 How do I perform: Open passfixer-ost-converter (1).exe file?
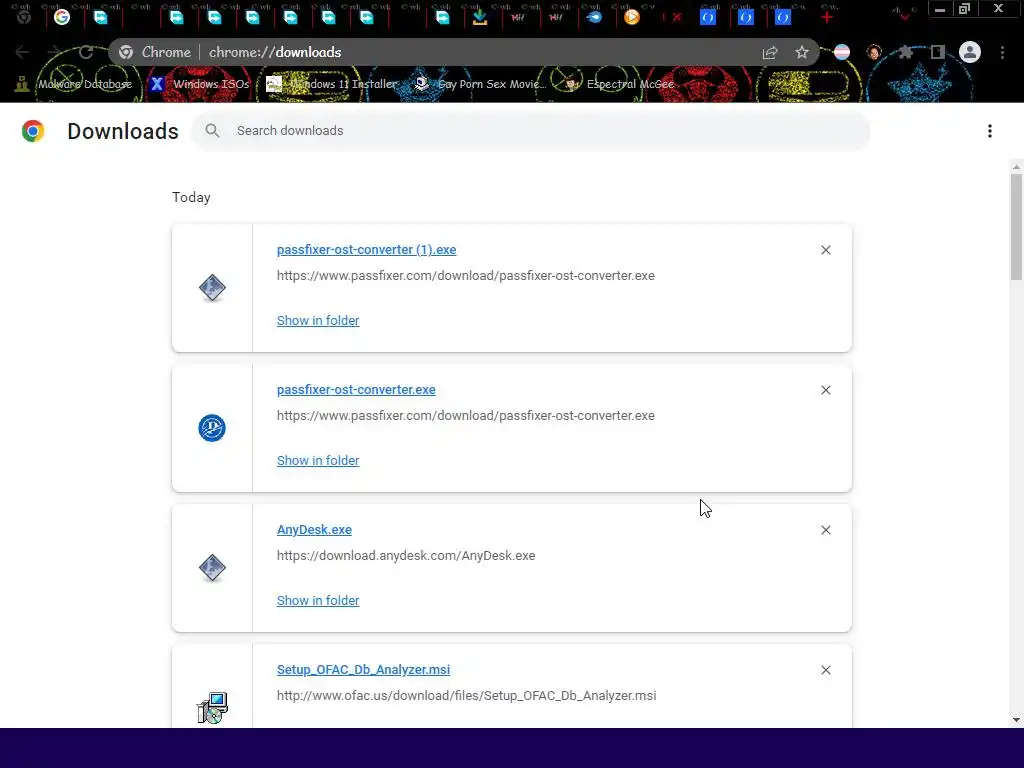tap(366, 249)
